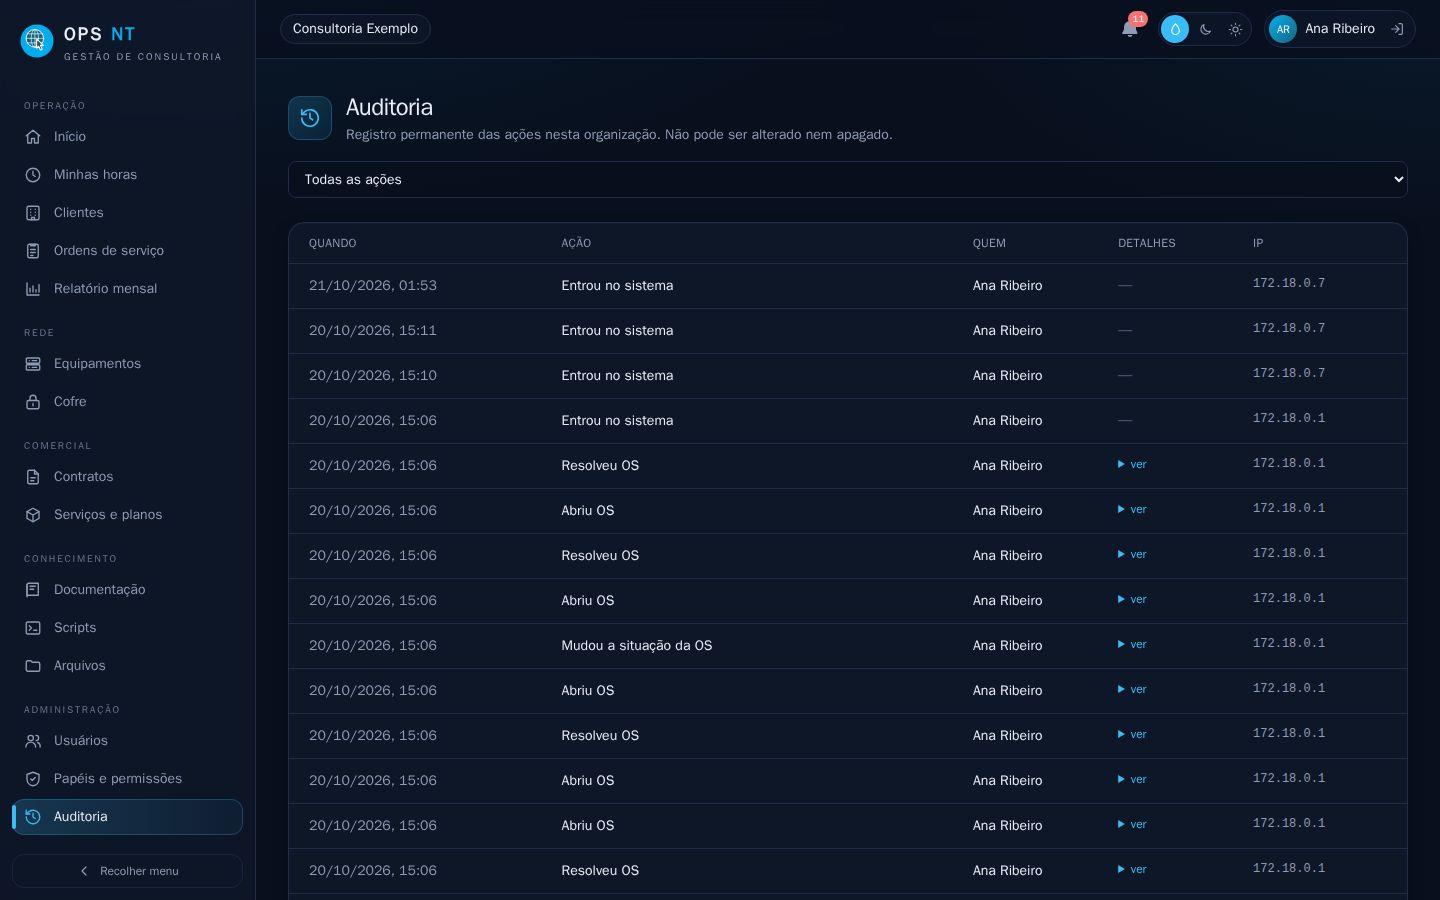The width and height of the screenshot is (1440, 900).
Task: Open Scripts terminal icon
Action: coord(33,627)
